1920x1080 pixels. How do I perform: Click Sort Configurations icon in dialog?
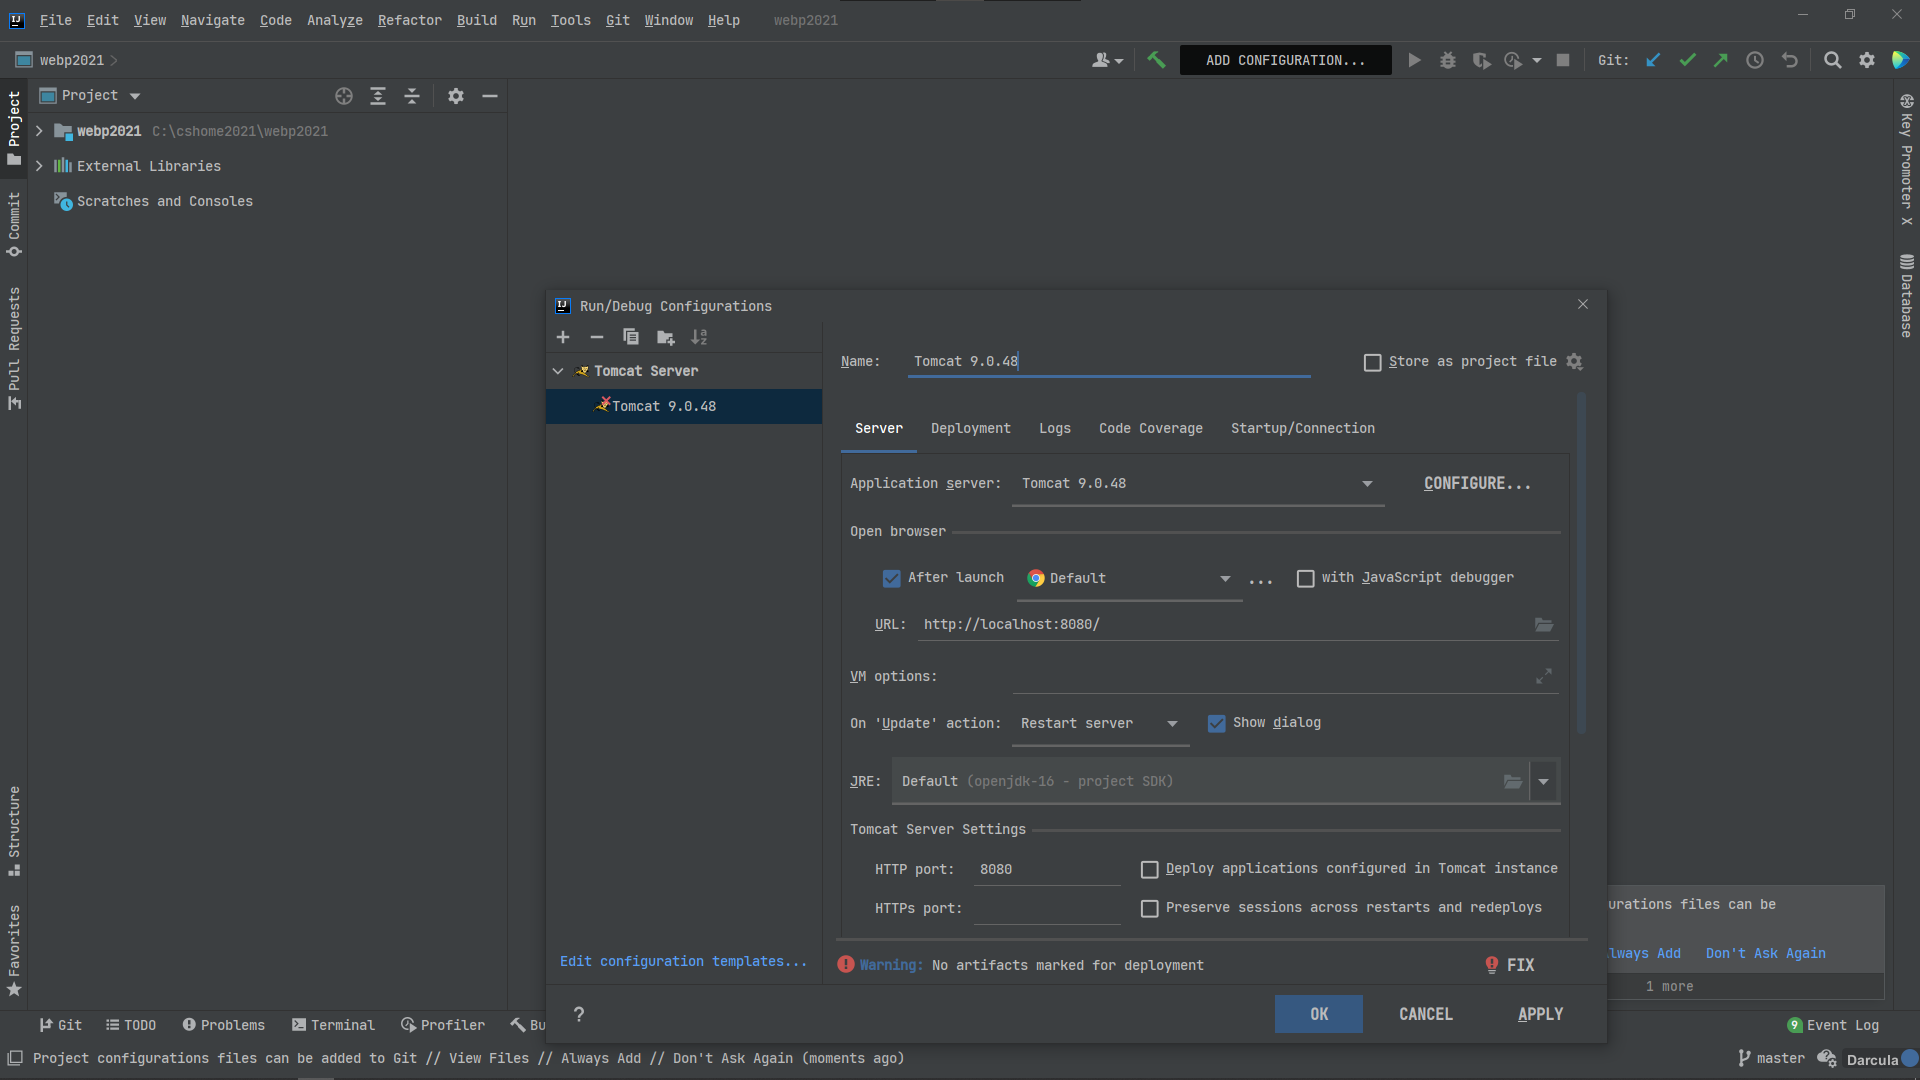pos(699,337)
